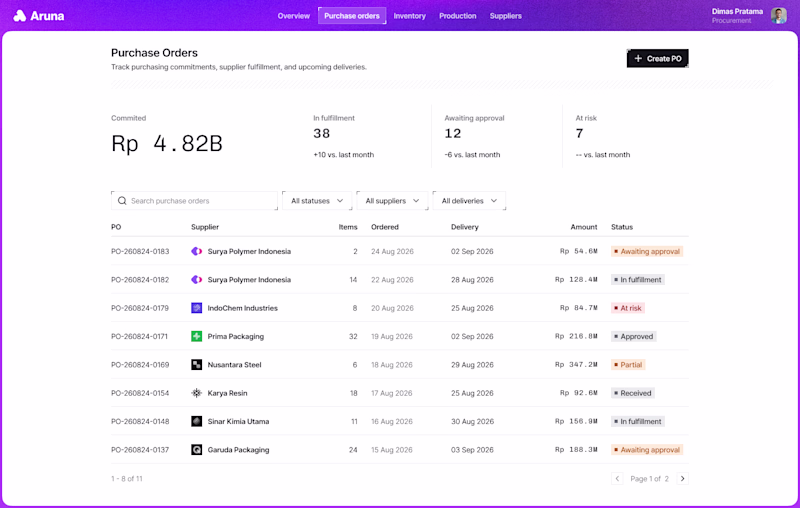Click the Search purchase orders field
800x508 pixels.
194,201
